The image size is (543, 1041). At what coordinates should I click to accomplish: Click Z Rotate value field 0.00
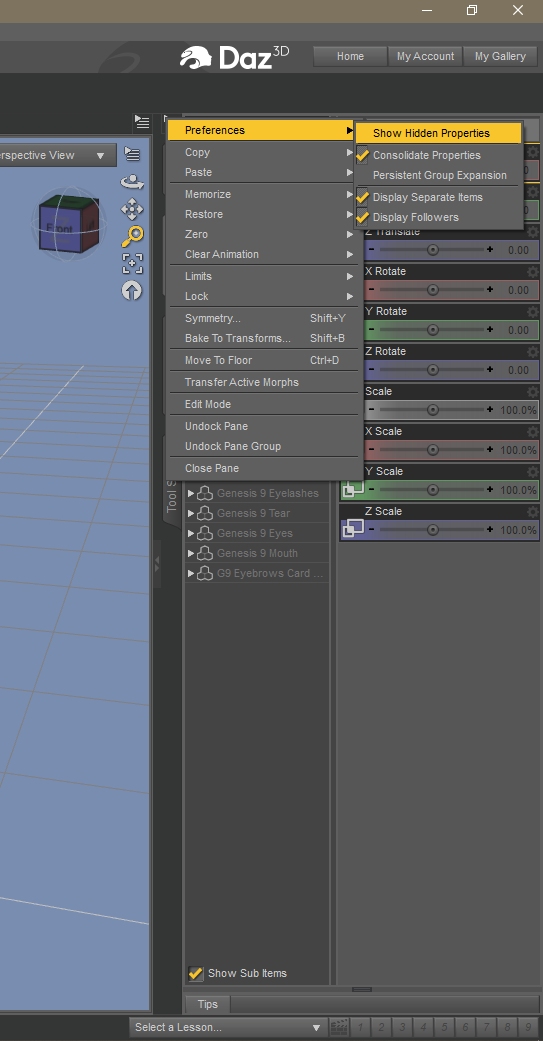pos(518,370)
